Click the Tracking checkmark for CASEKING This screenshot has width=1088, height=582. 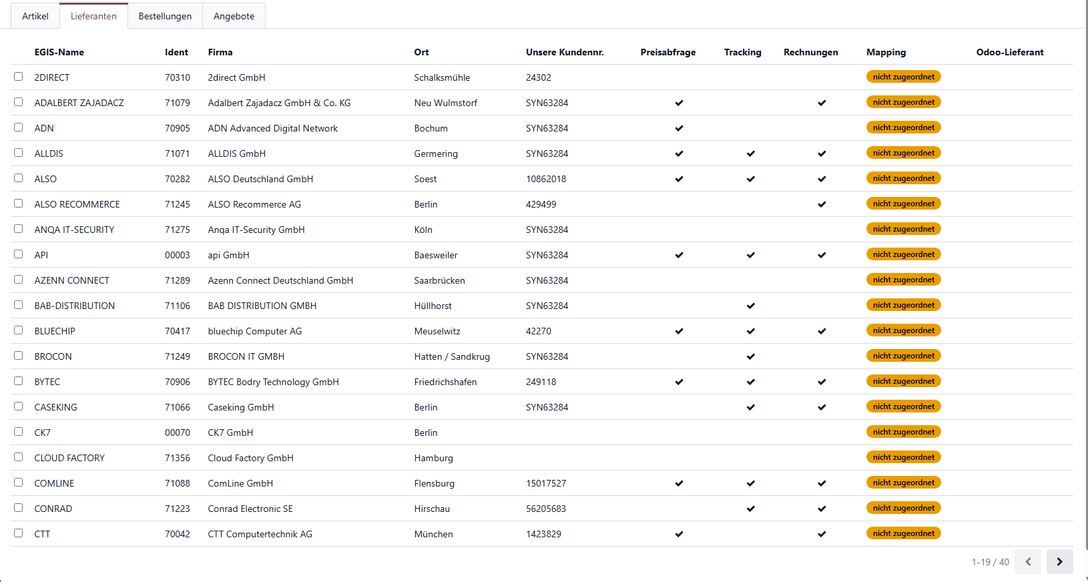coord(751,407)
